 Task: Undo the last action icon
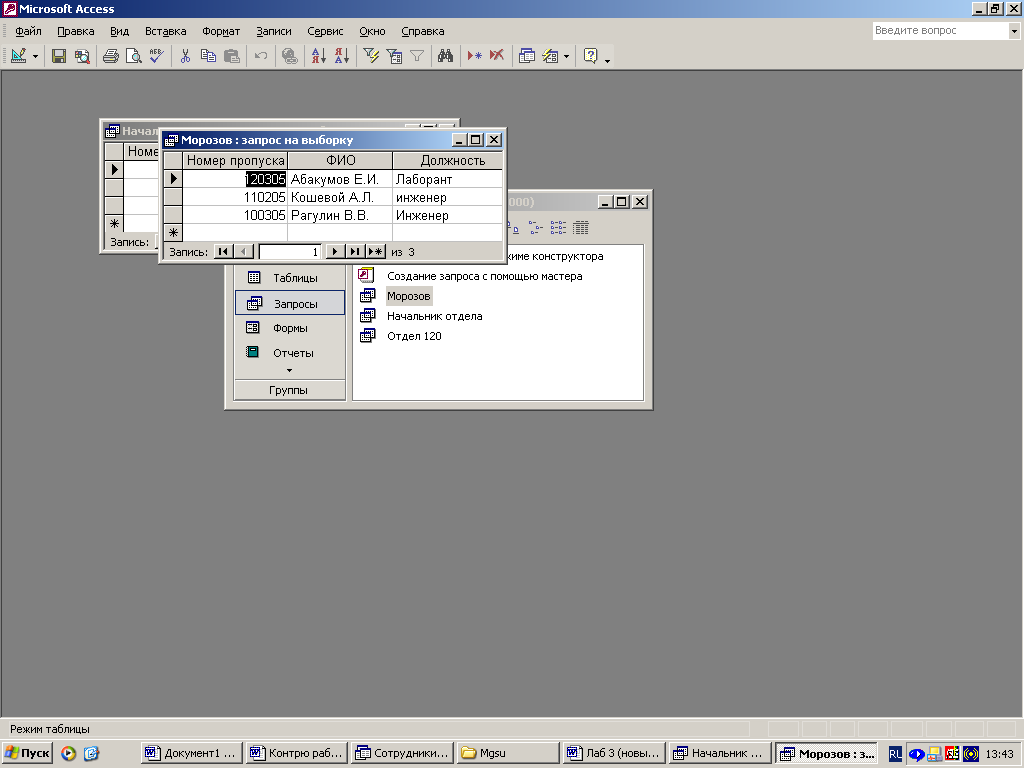pyautogui.click(x=261, y=56)
